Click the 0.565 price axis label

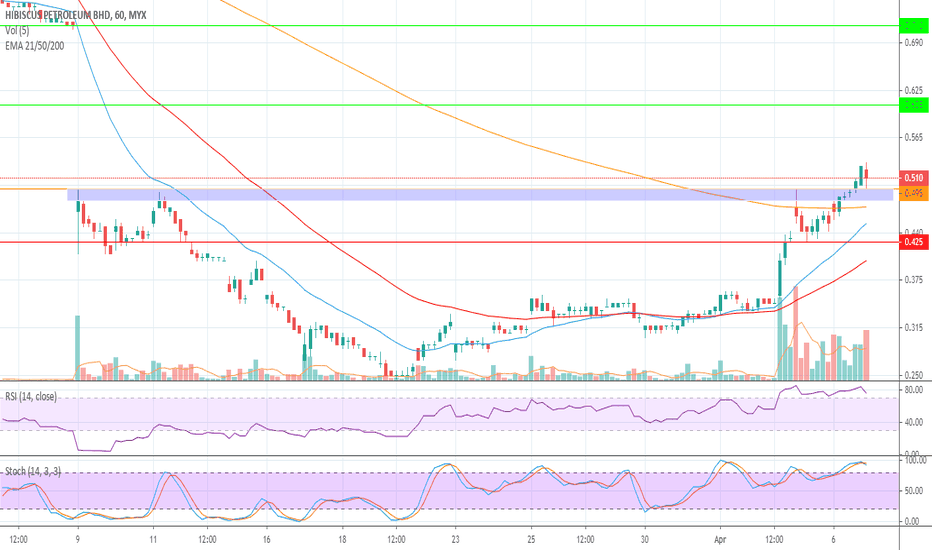(914, 137)
